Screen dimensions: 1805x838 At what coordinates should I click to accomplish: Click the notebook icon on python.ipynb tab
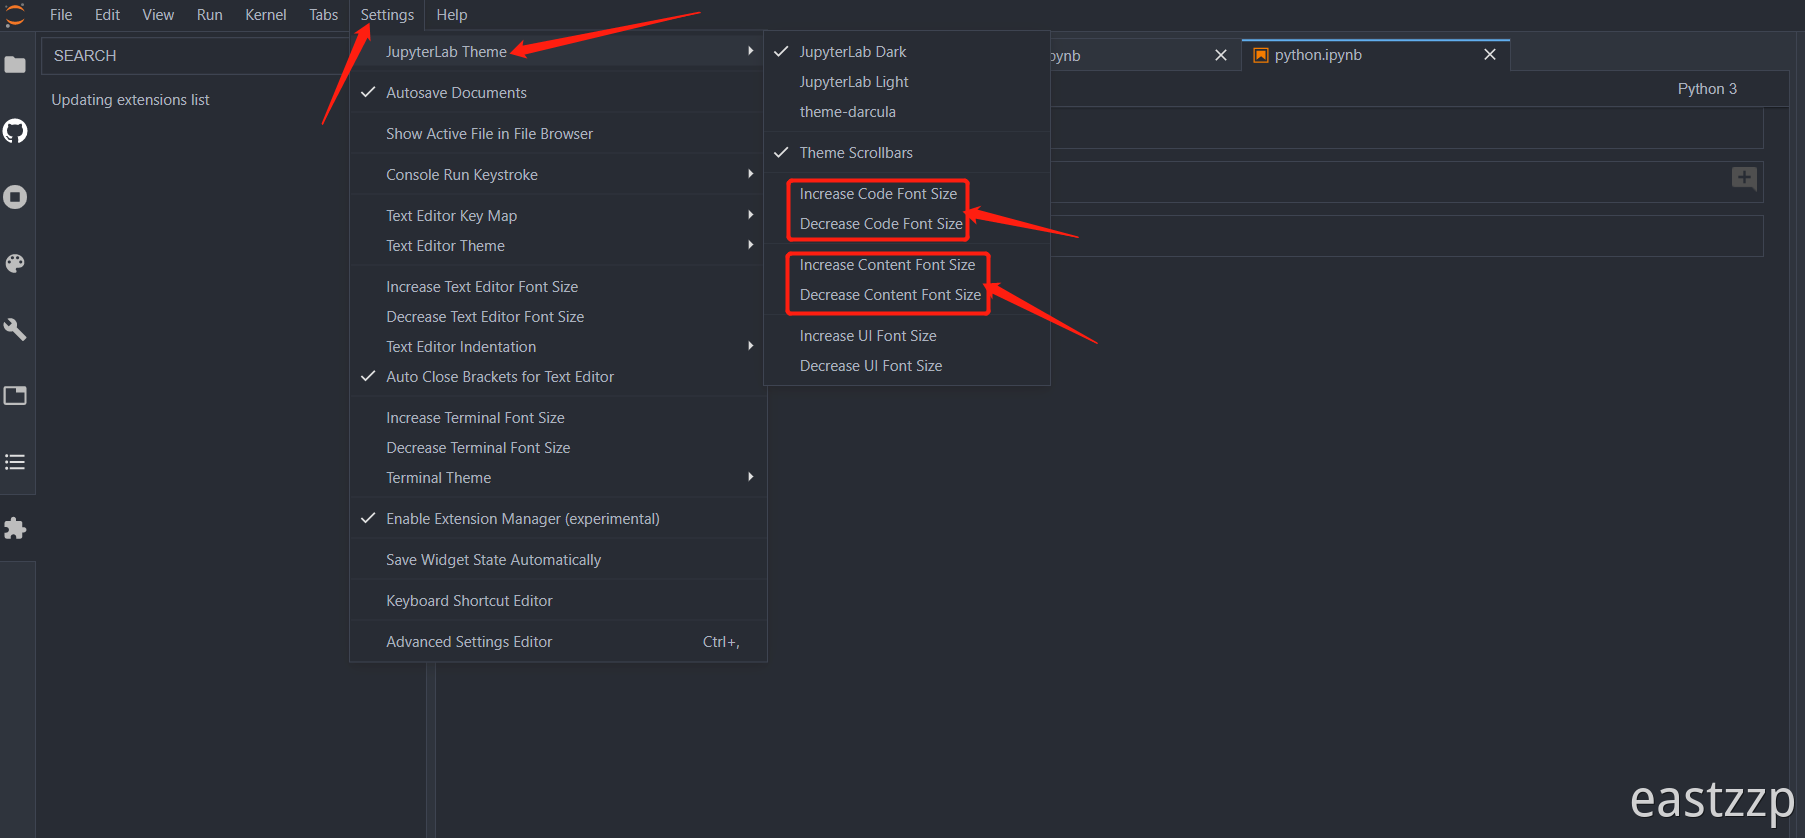click(x=1261, y=55)
